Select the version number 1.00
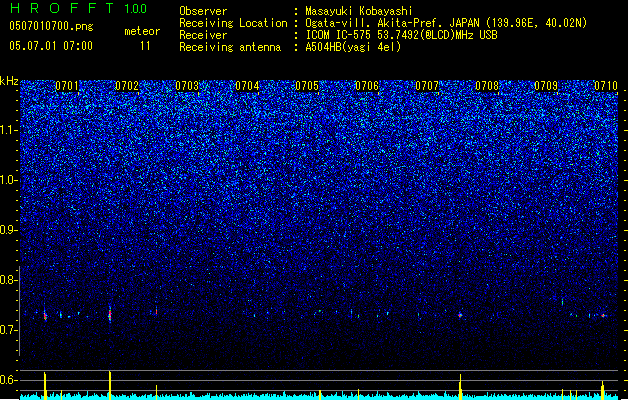The image size is (629, 400). pyautogui.click(x=135, y=9)
